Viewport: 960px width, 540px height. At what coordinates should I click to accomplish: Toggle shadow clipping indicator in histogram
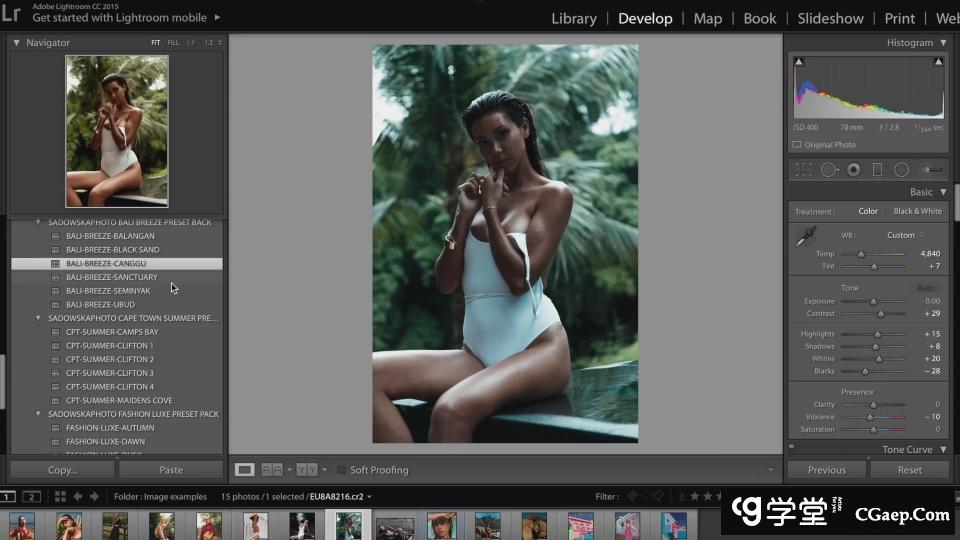click(x=798, y=62)
